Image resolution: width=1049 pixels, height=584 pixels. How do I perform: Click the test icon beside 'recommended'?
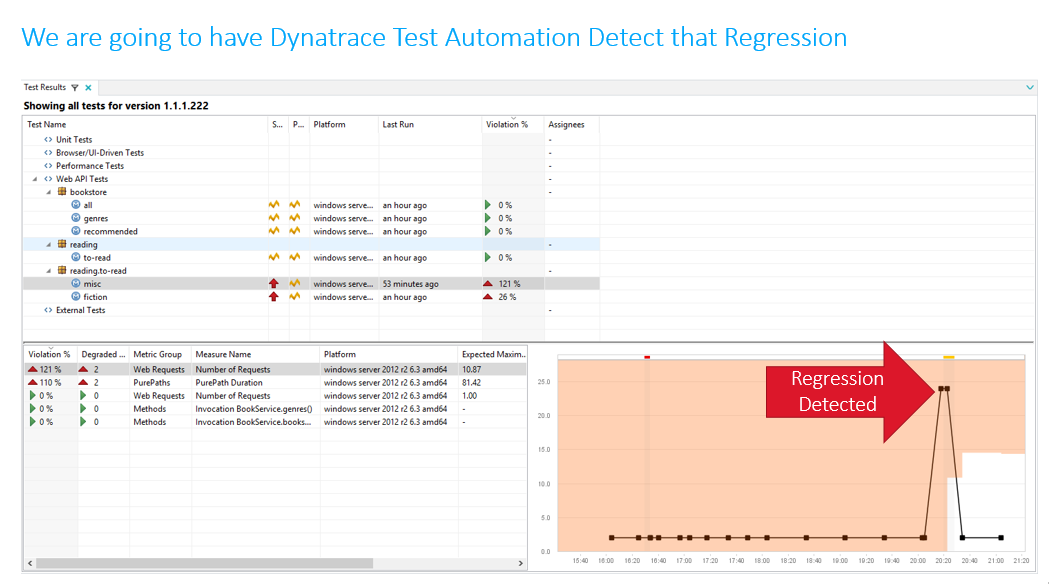point(76,231)
